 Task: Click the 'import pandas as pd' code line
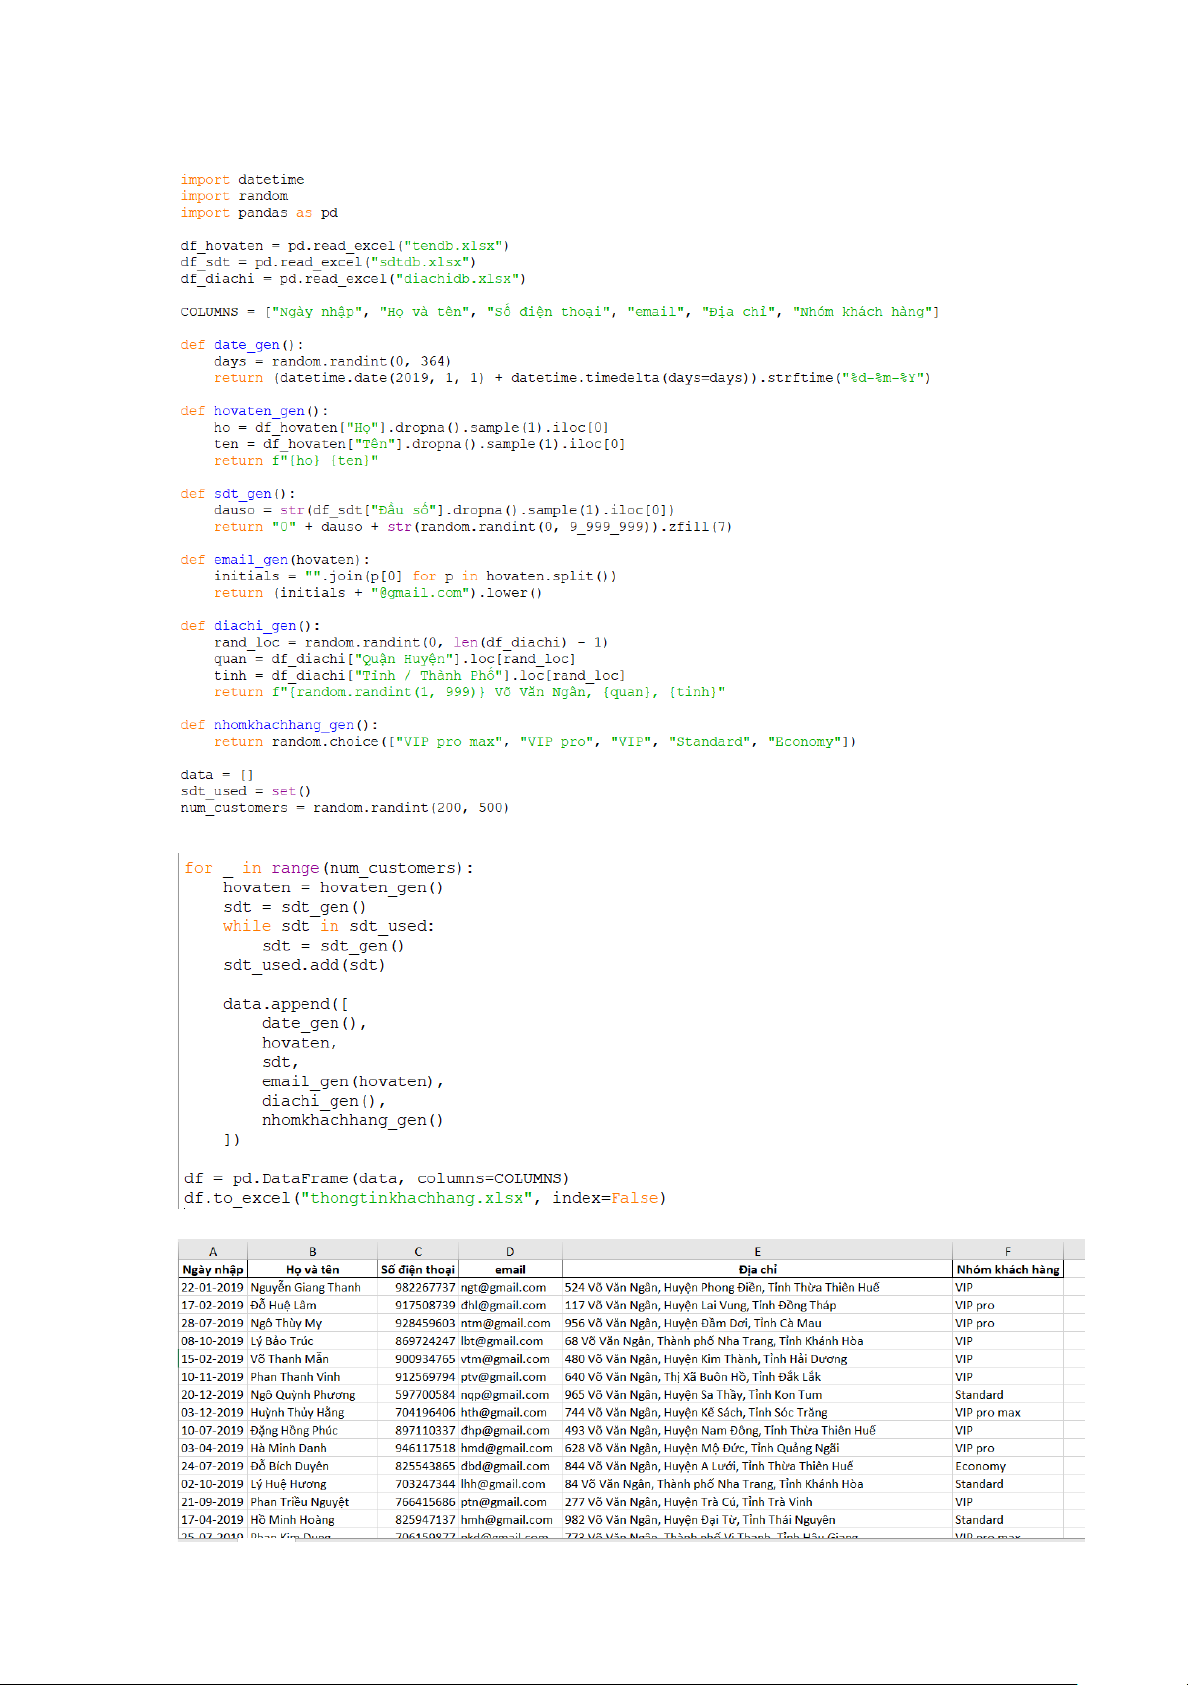coord(259,213)
